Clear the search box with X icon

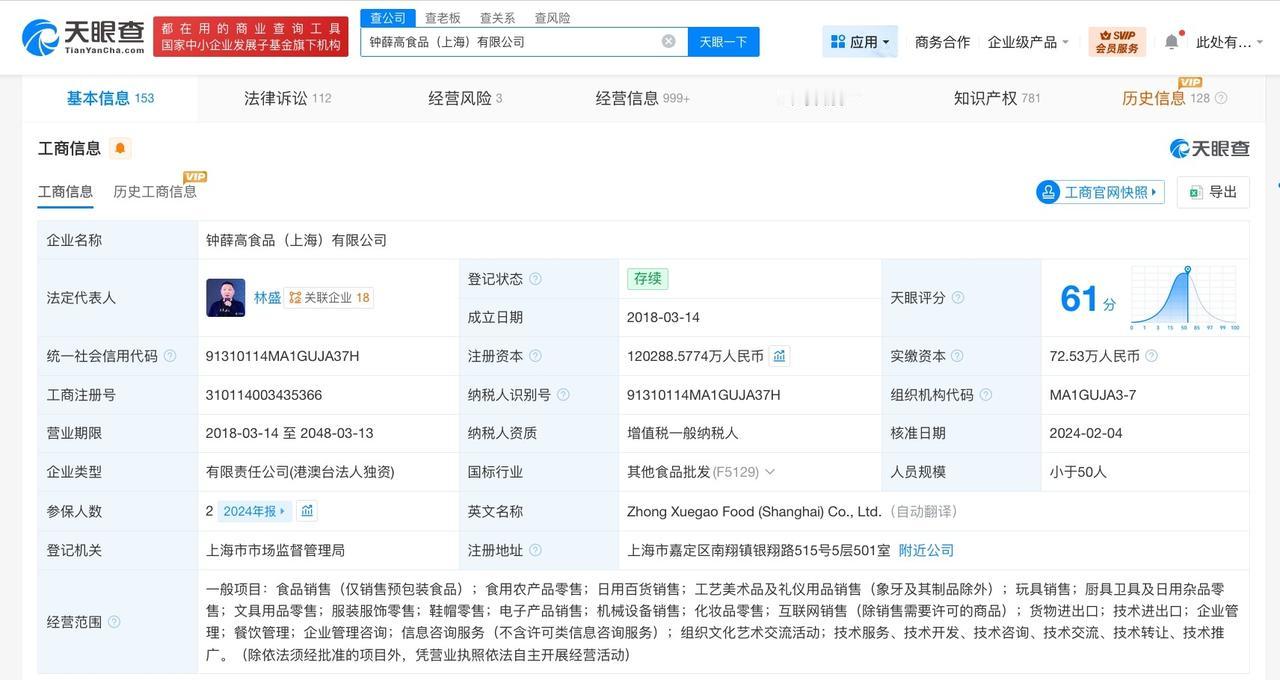click(668, 41)
